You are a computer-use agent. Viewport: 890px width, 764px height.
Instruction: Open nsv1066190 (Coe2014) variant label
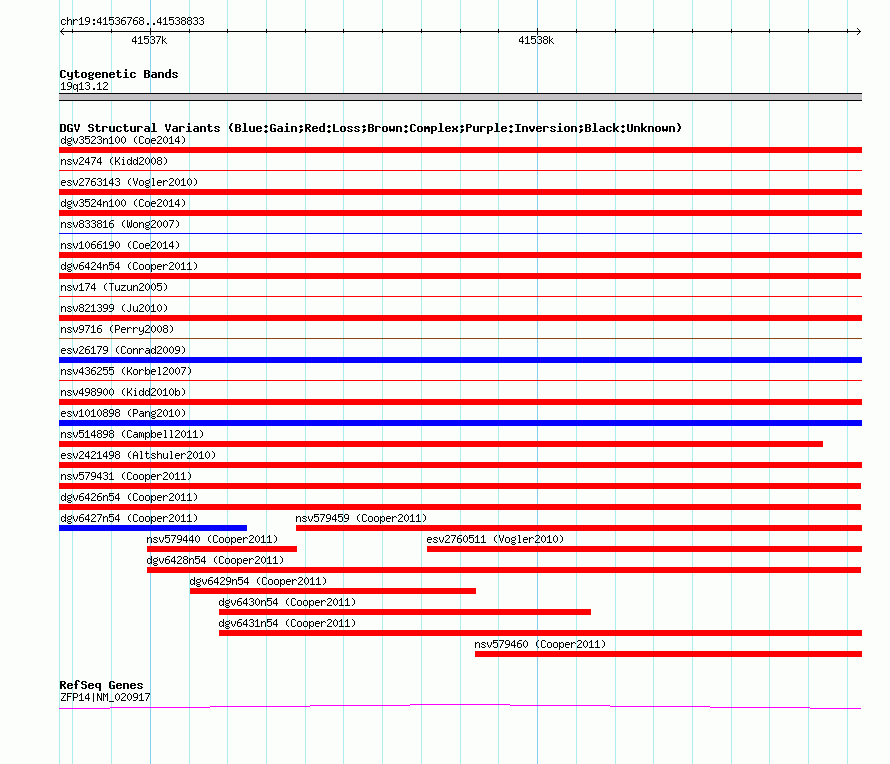[x=120, y=245]
